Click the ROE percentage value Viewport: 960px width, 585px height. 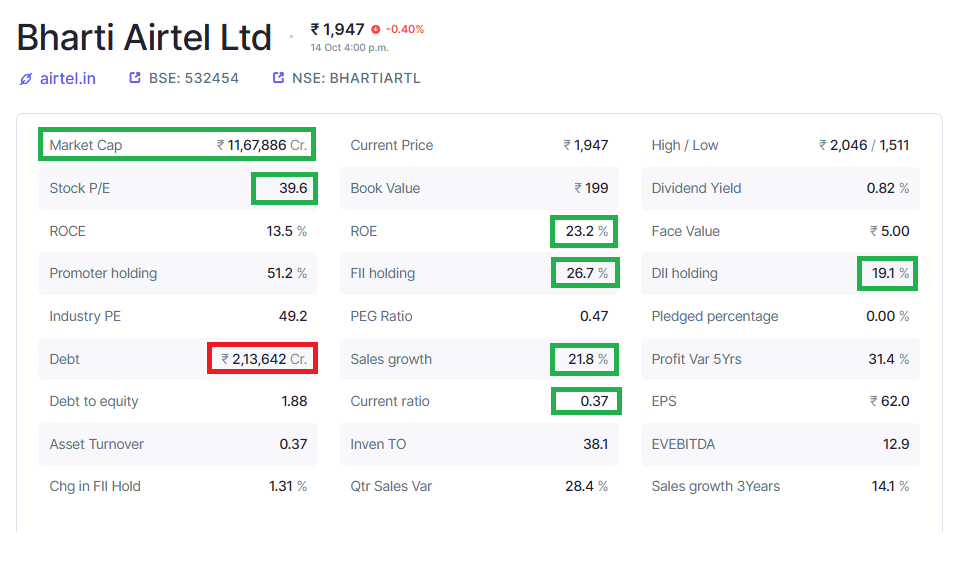click(585, 231)
